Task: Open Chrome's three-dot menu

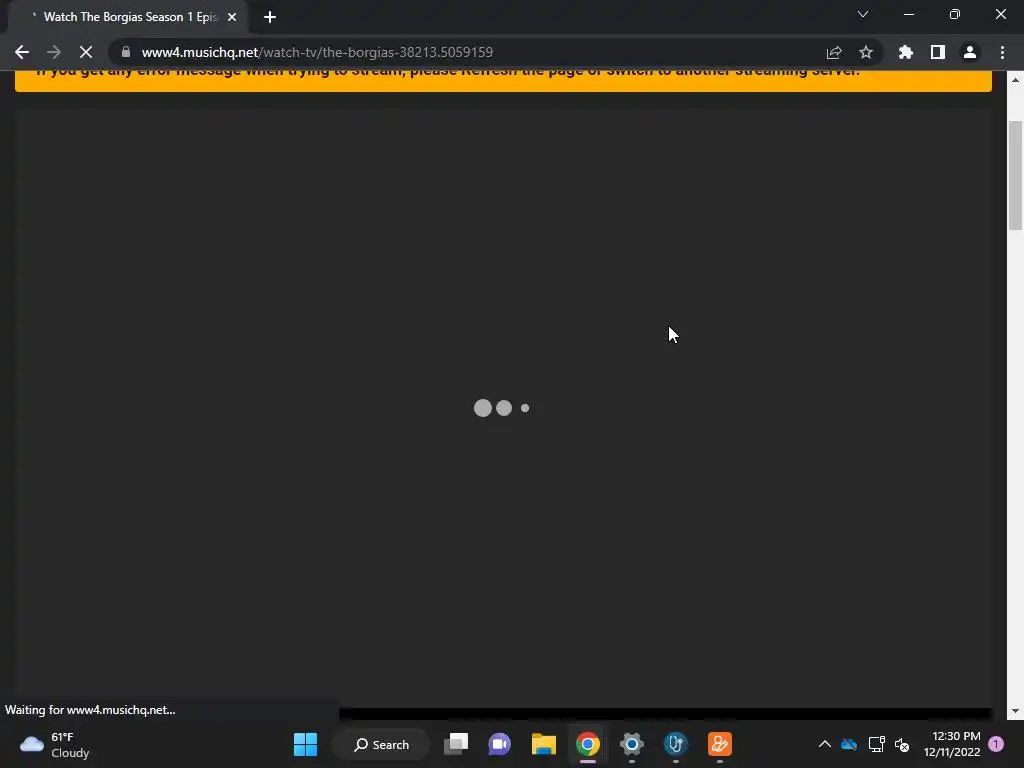Action: coord(1002,52)
